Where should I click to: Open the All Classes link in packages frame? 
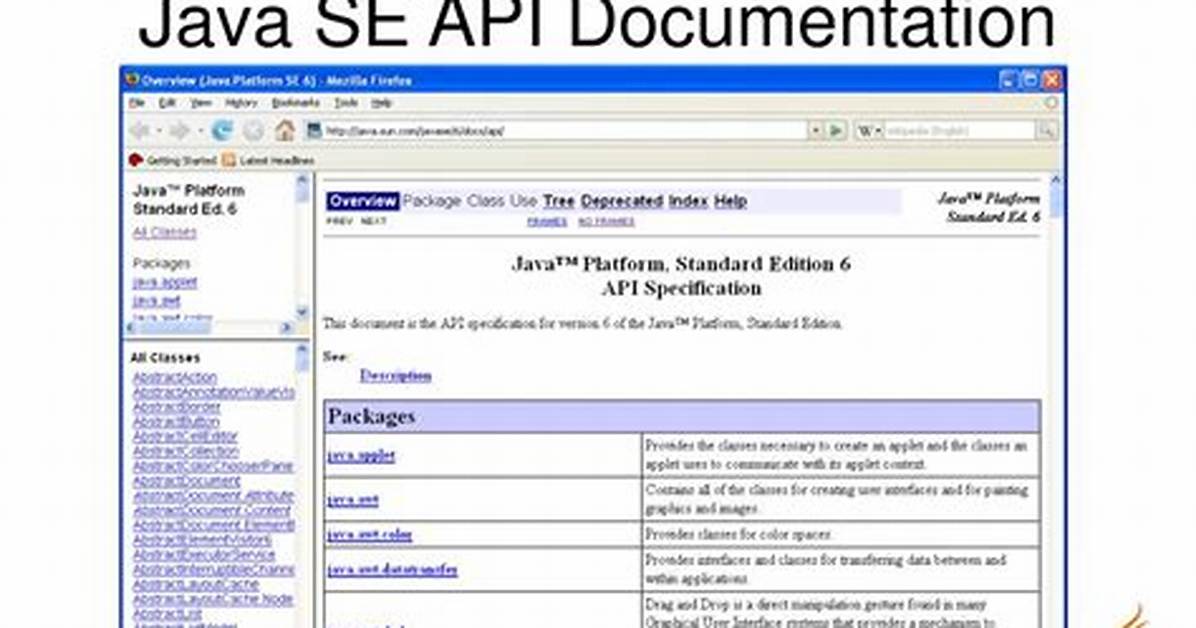click(x=165, y=233)
